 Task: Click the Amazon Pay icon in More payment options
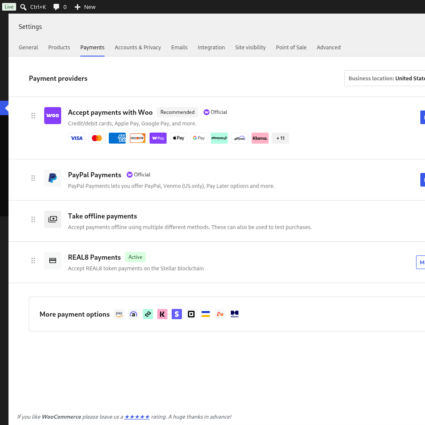click(x=119, y=314)
